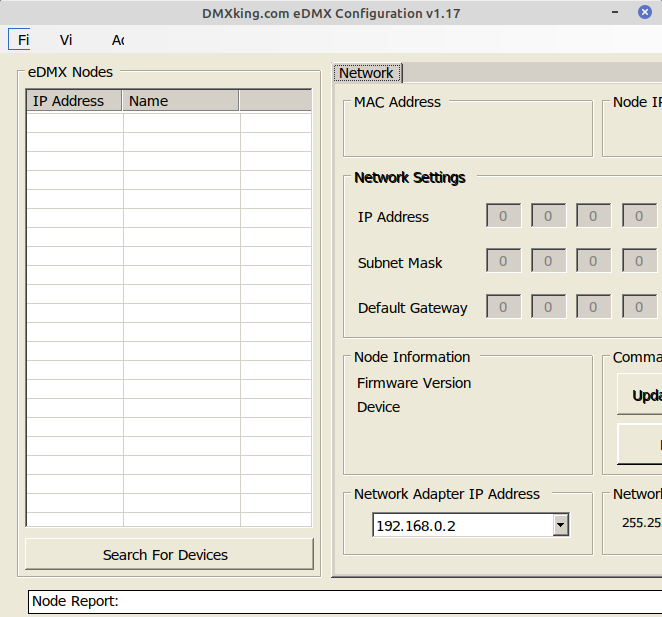Click the third Subnet Mask octet field
The height and width of the screenshot is (617, 662).
(x=594, y=261)
